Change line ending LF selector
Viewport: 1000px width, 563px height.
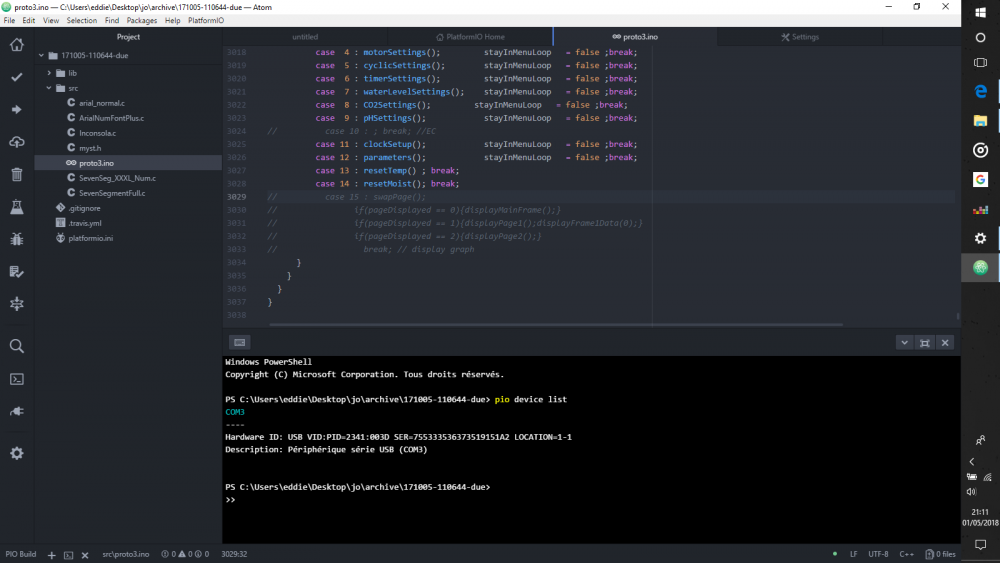pyautogui.click(x=853, y=554)
